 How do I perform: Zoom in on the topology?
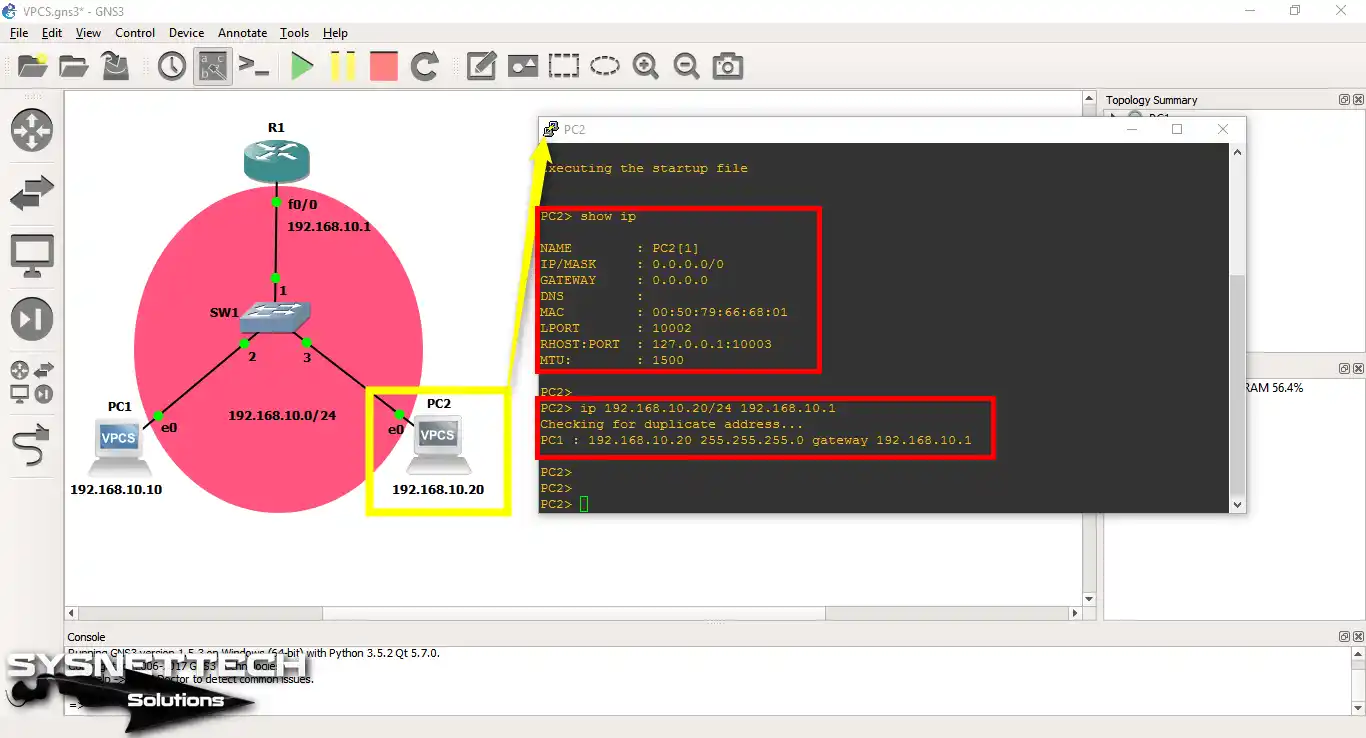coord(646,66)
